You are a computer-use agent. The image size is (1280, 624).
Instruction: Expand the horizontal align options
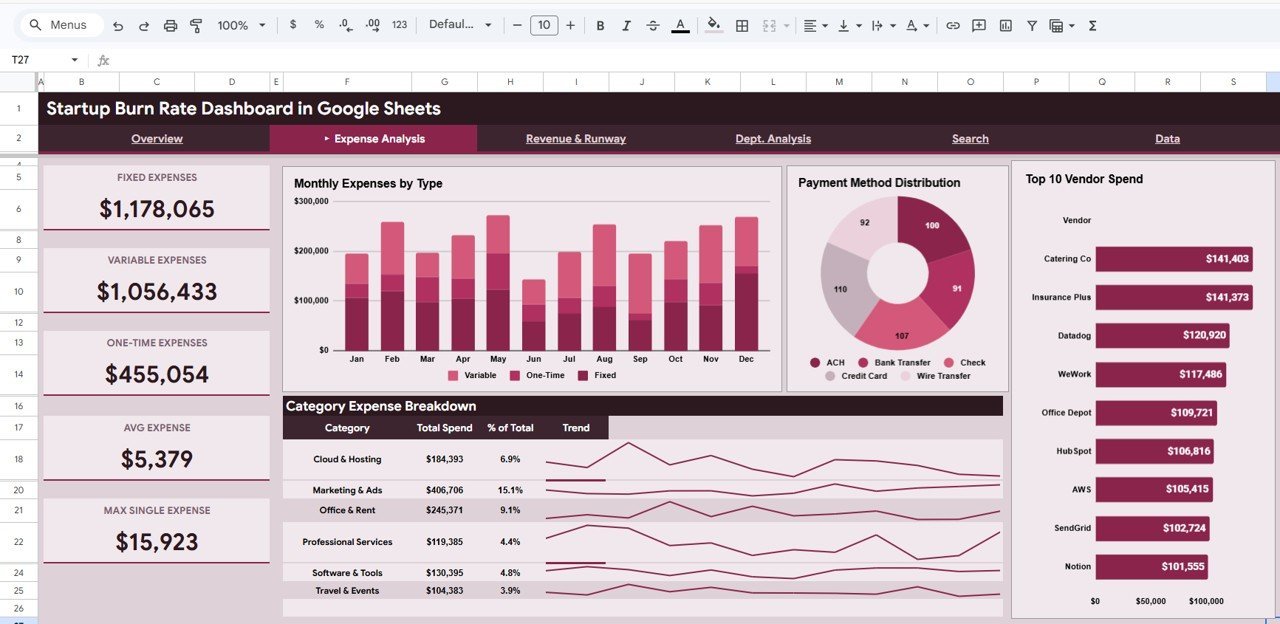[826, 25]
